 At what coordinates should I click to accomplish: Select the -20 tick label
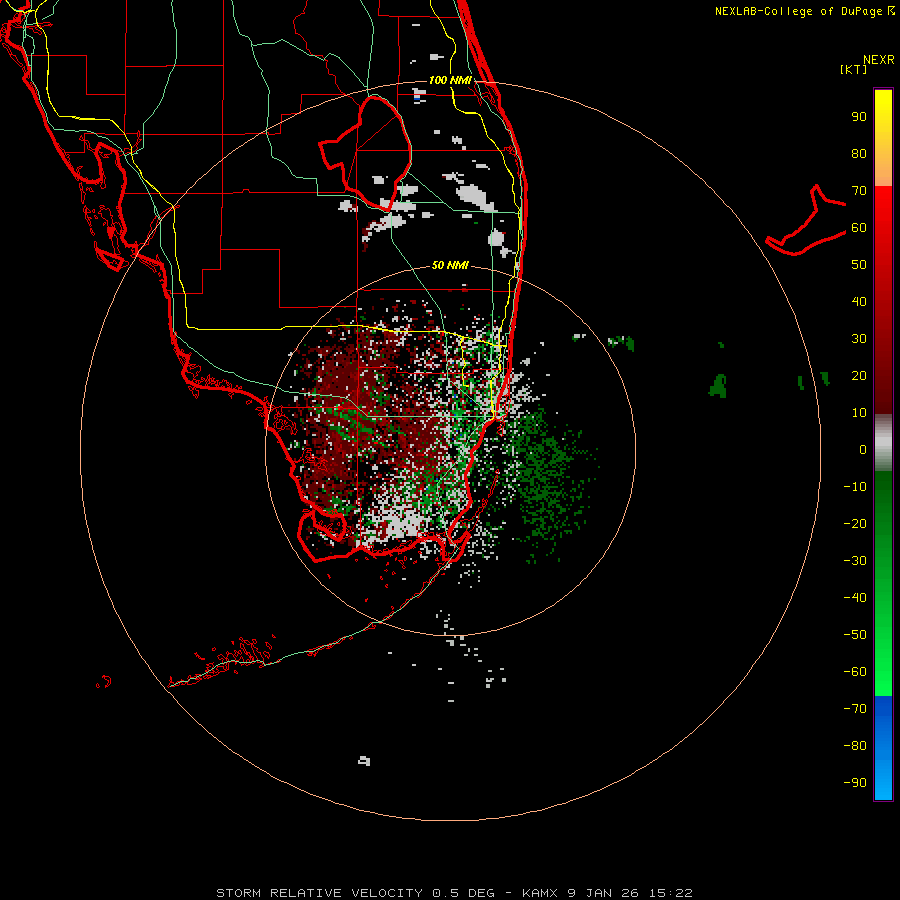point(855,523)
